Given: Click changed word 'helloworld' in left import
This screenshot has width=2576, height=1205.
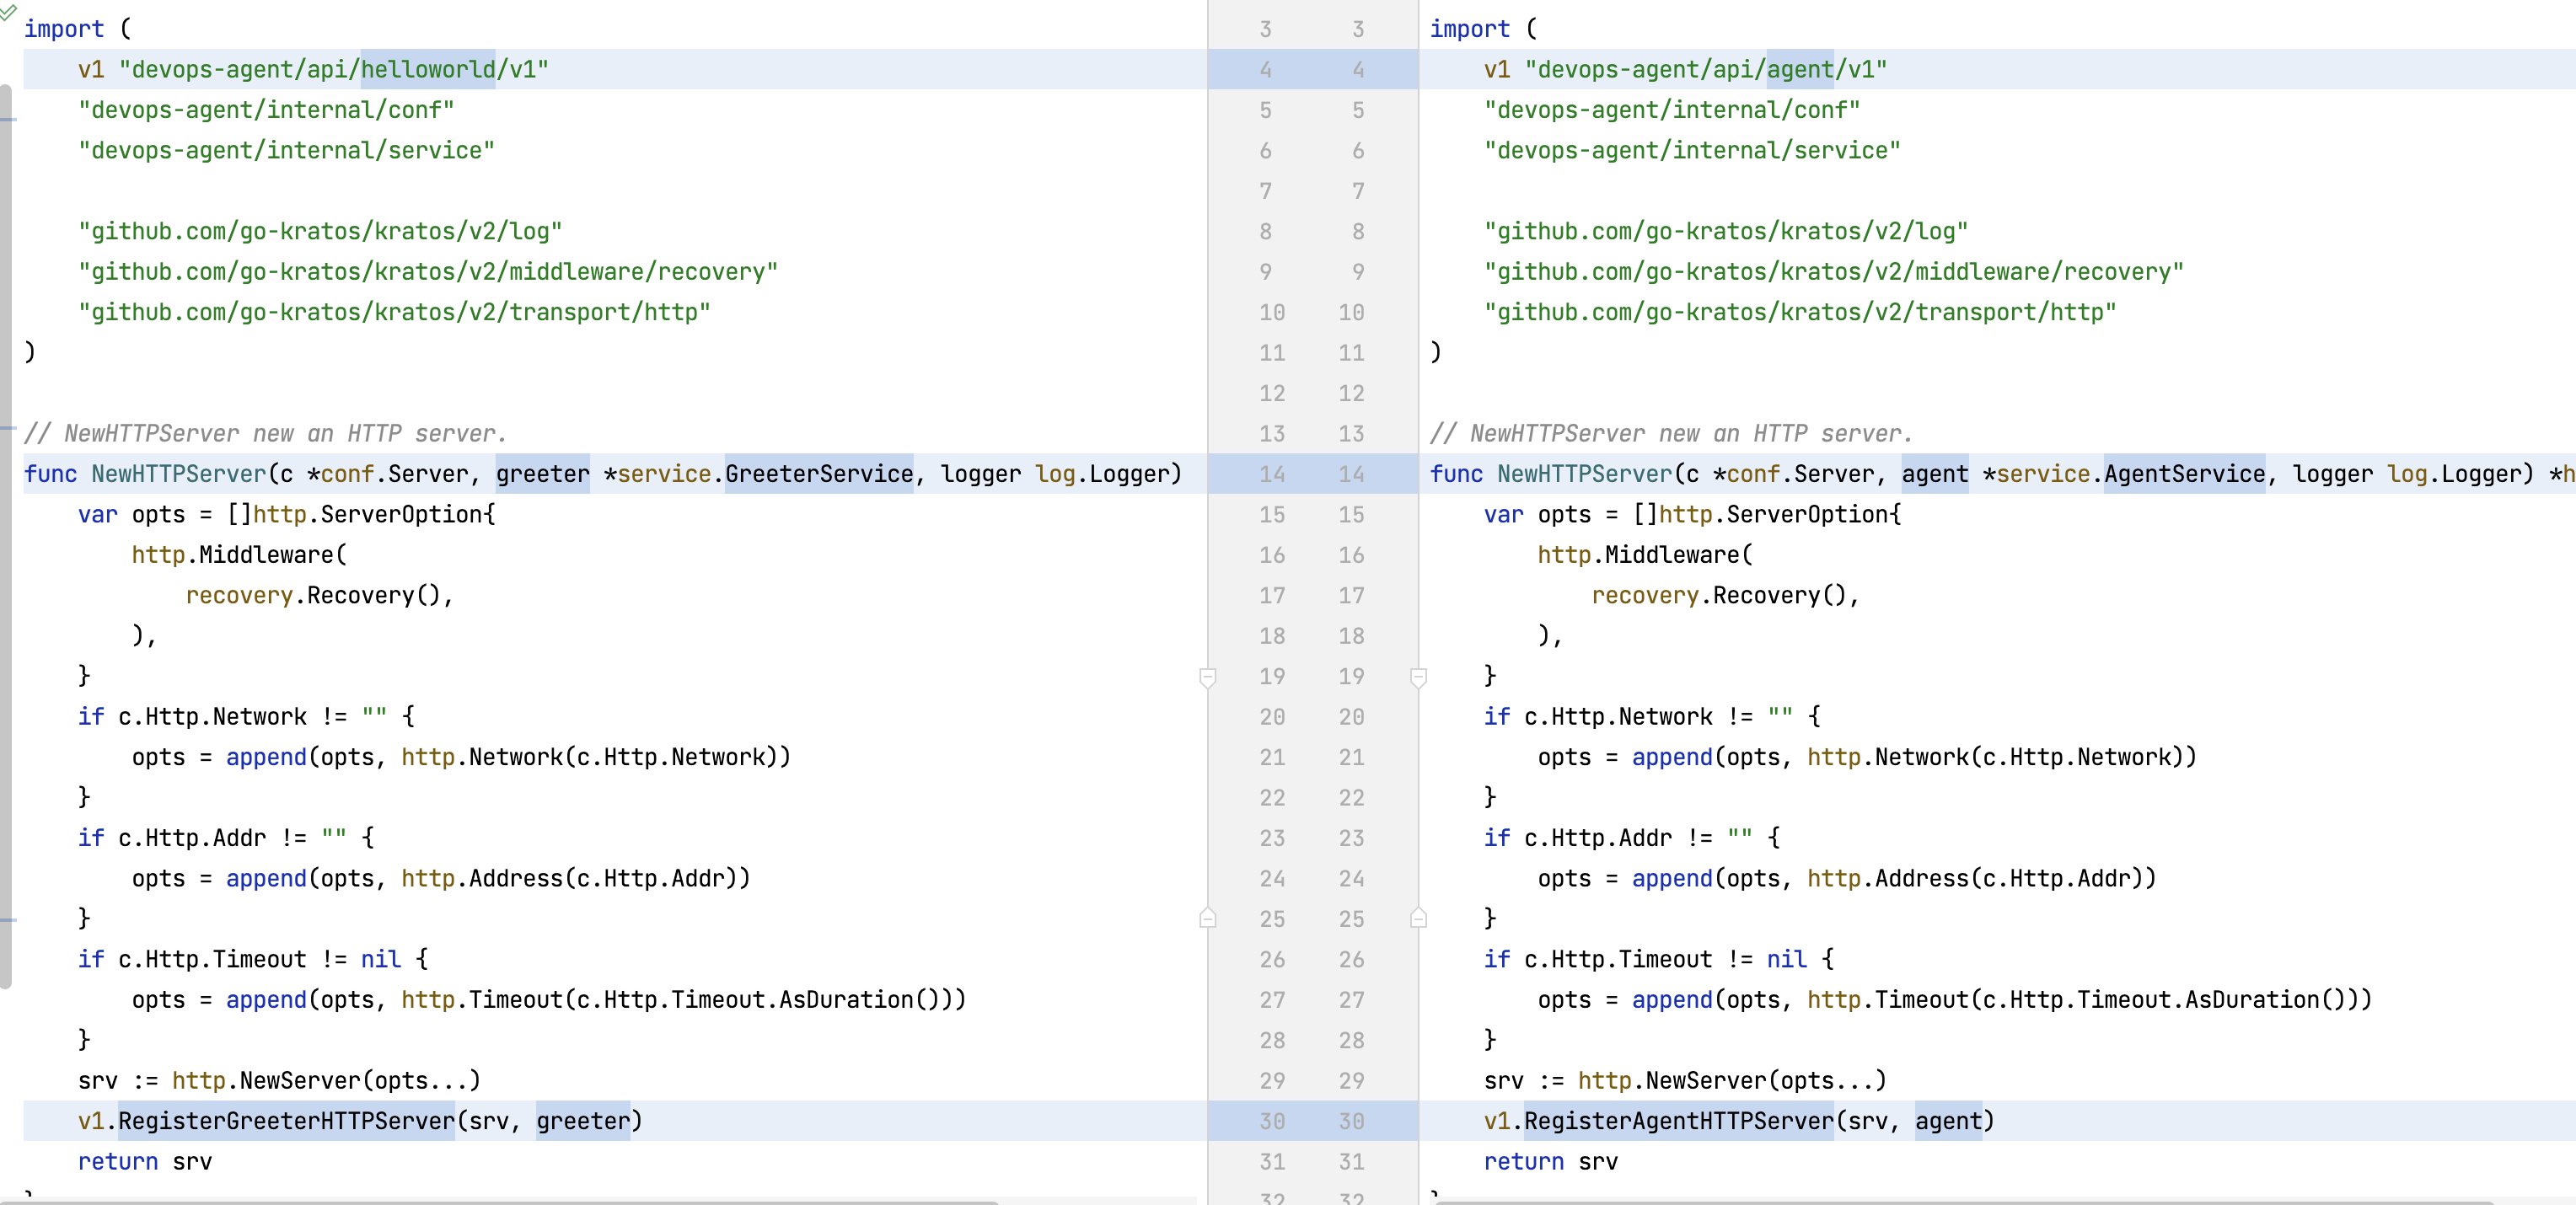Looking at the screenshot, I should tap(428, 69).
